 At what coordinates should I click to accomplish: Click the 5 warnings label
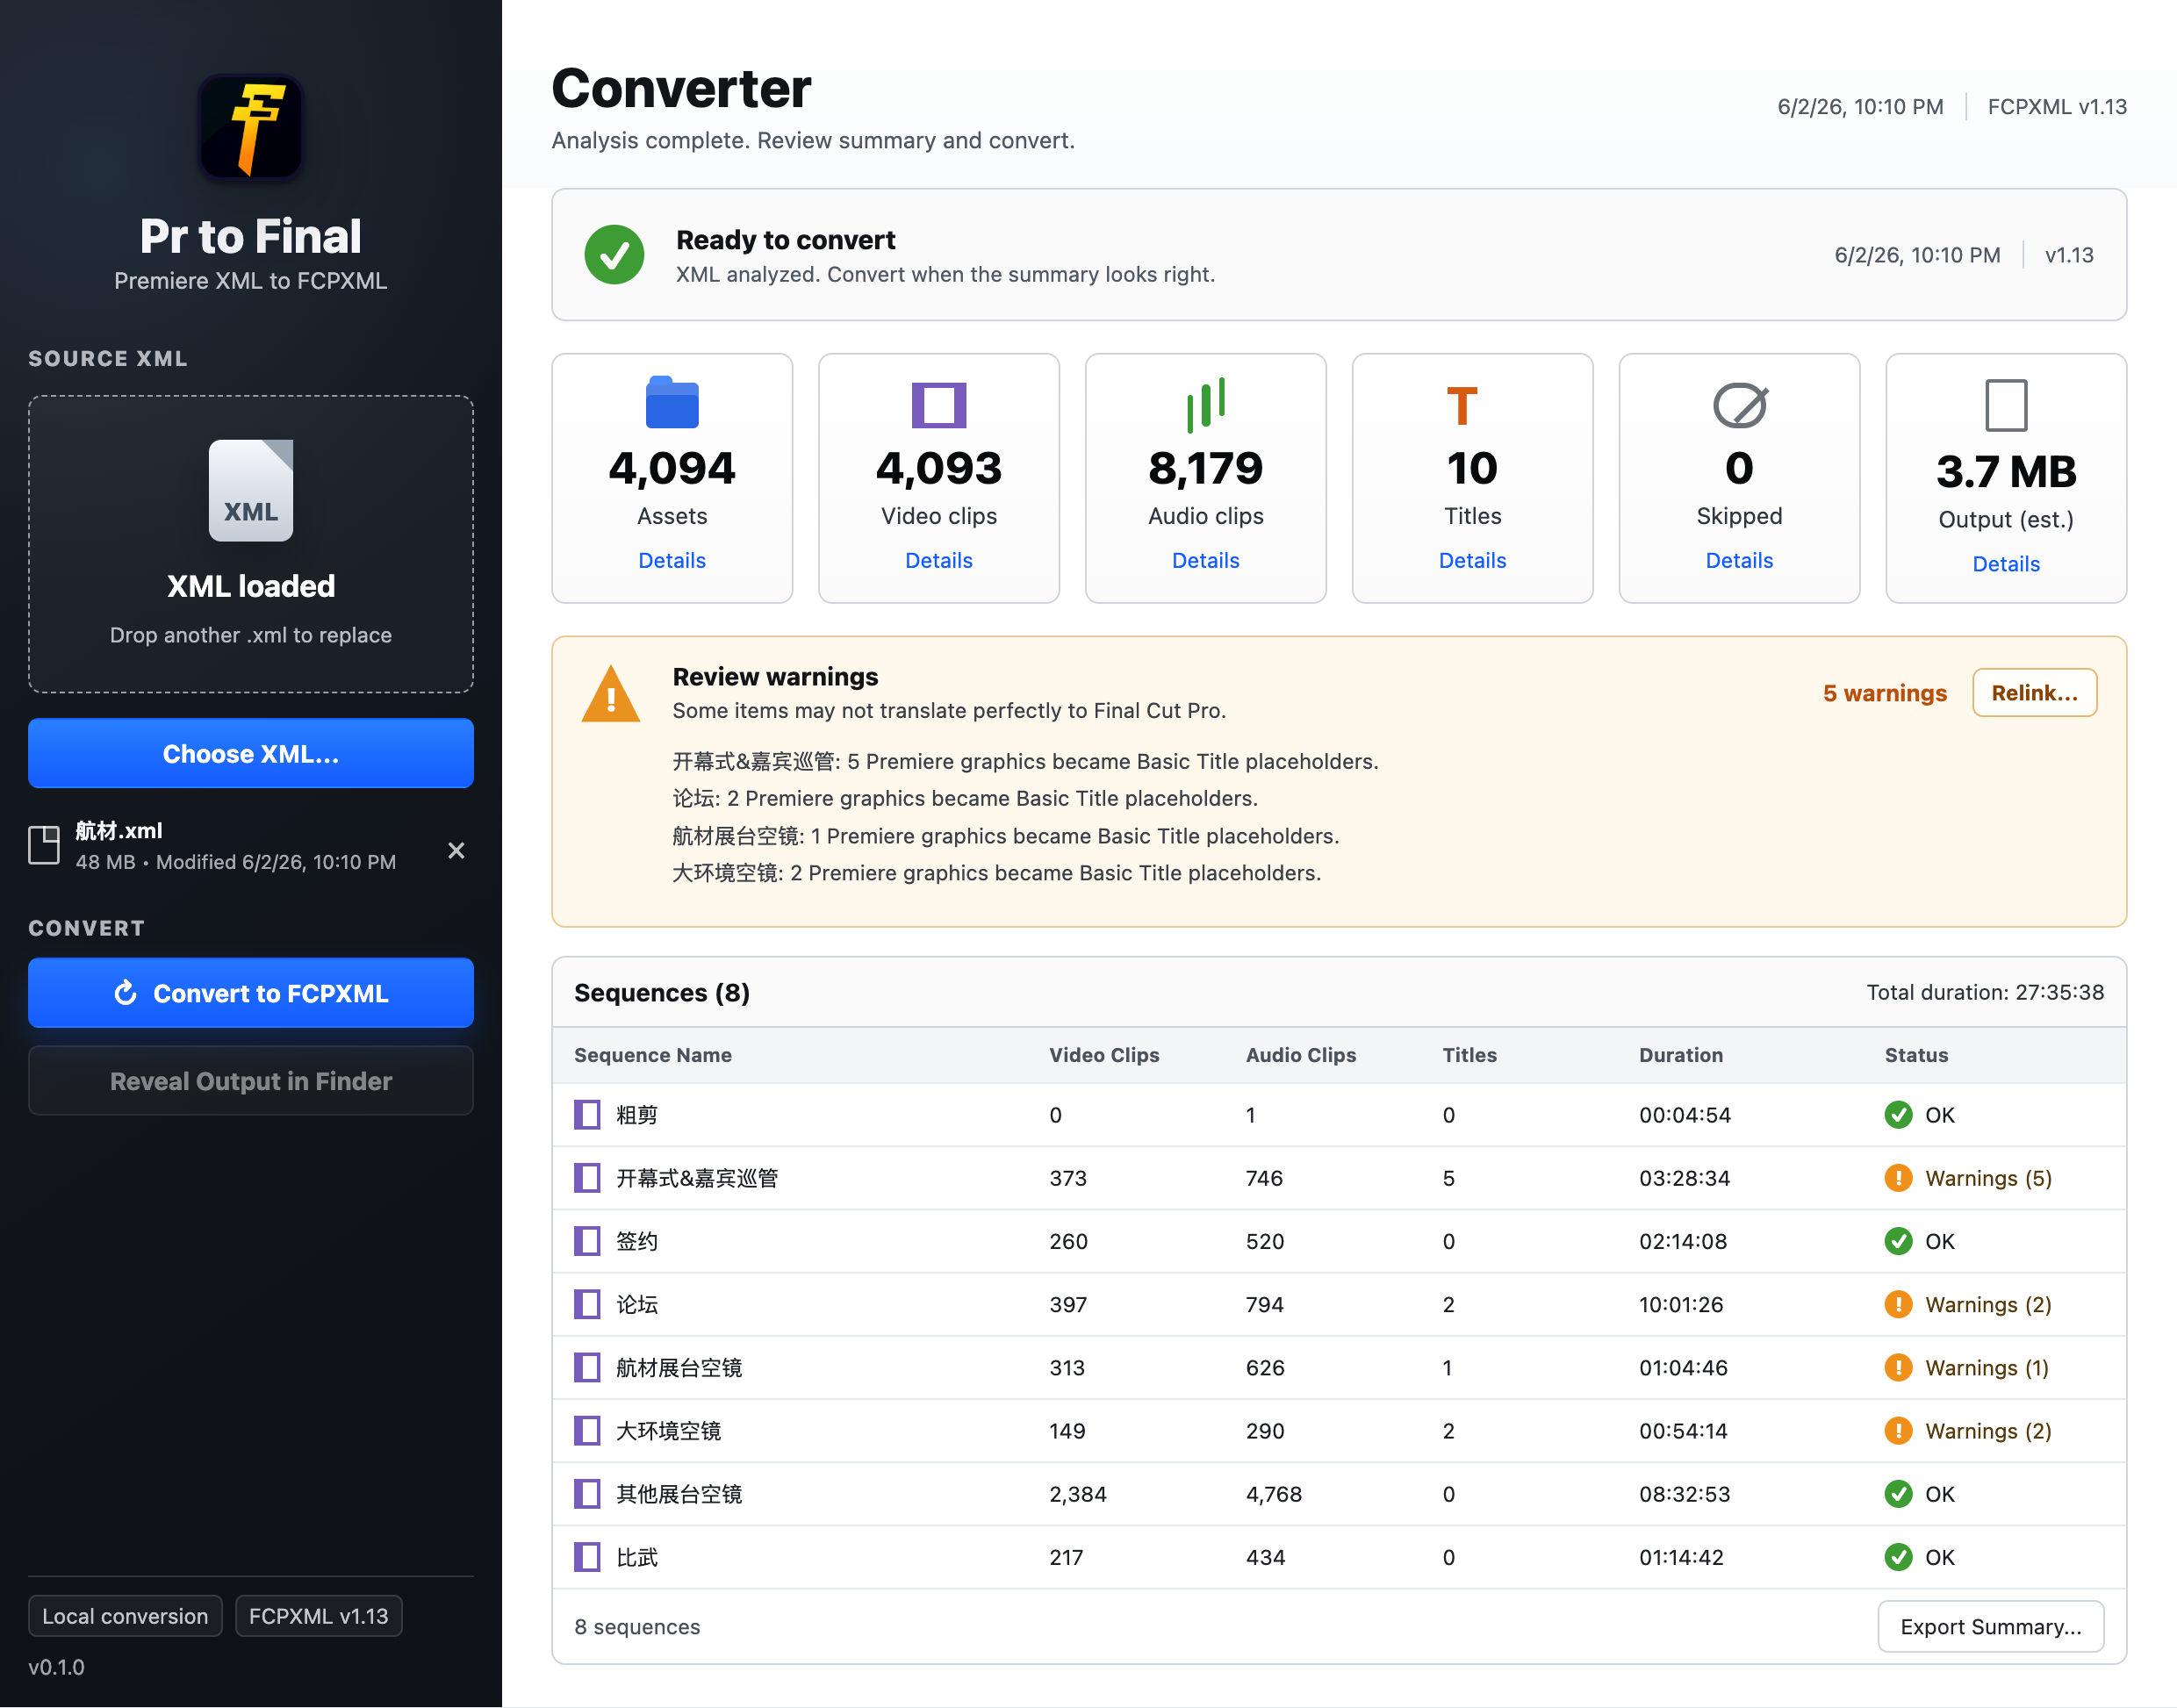(x=1884, y=693)
